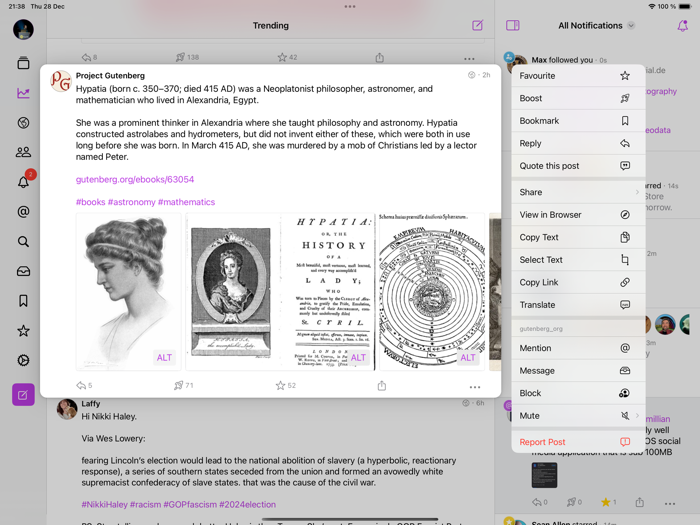Select the Trending chart icon in sidebar
This screenshot has width=700, height=525.
click(x=23, y=93)
